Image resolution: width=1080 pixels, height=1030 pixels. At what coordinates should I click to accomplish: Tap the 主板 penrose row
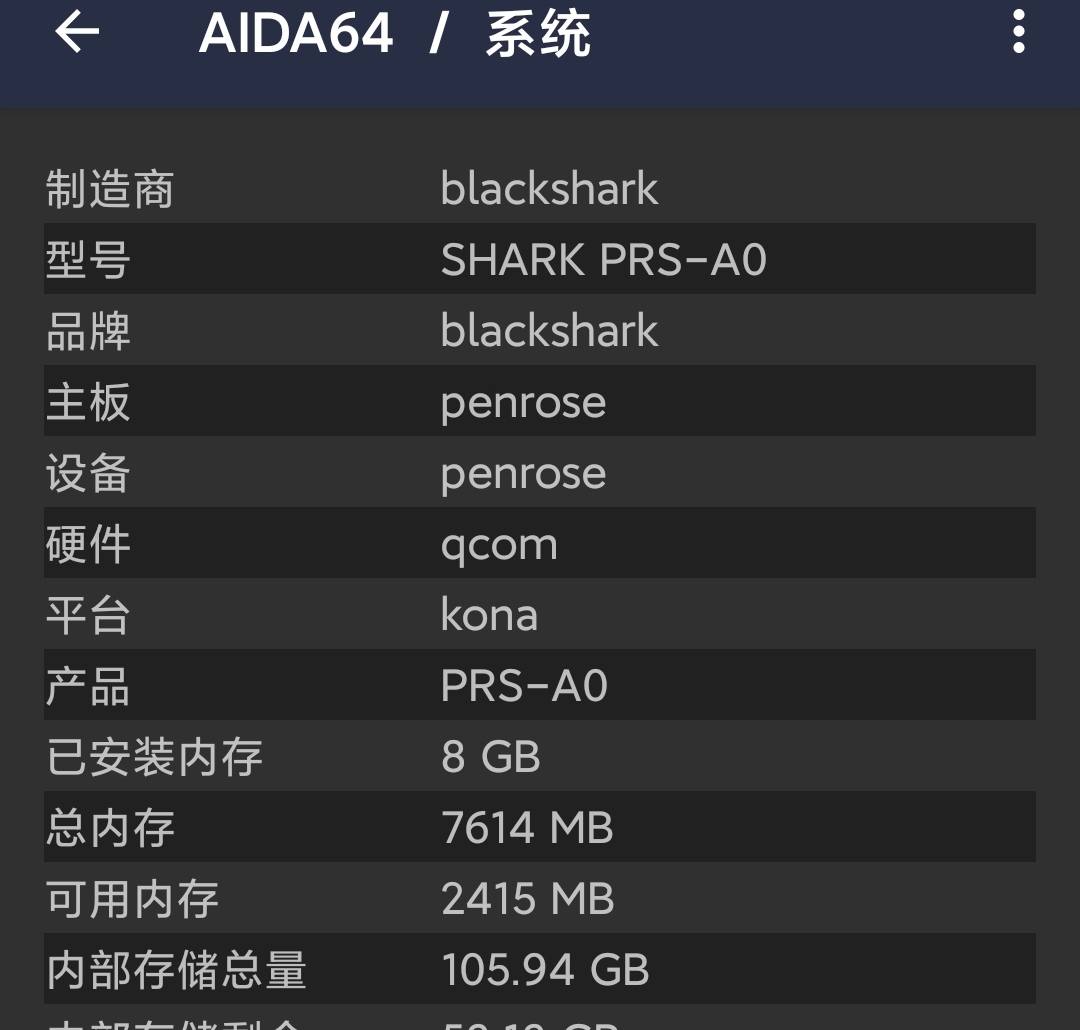coord(540,400)
